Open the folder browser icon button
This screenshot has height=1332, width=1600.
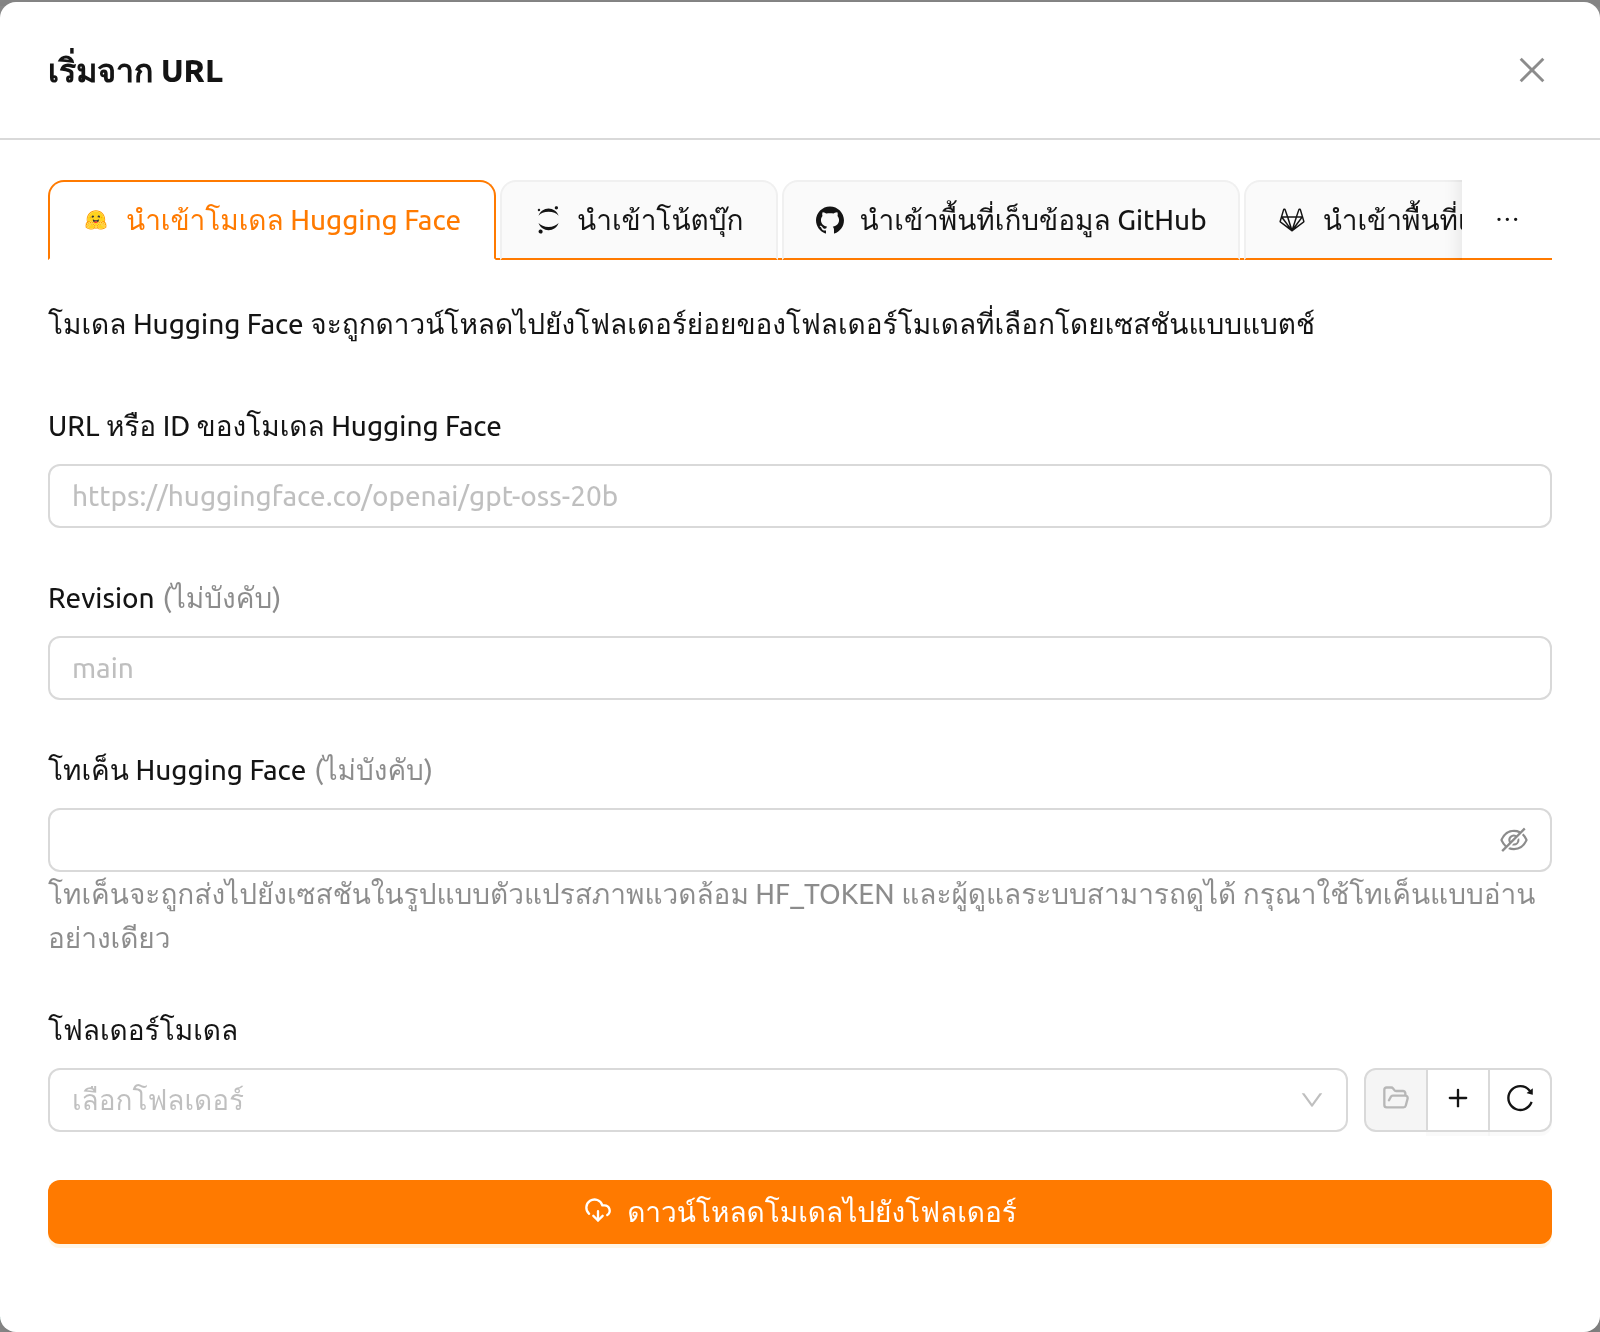point(1396,1100)
